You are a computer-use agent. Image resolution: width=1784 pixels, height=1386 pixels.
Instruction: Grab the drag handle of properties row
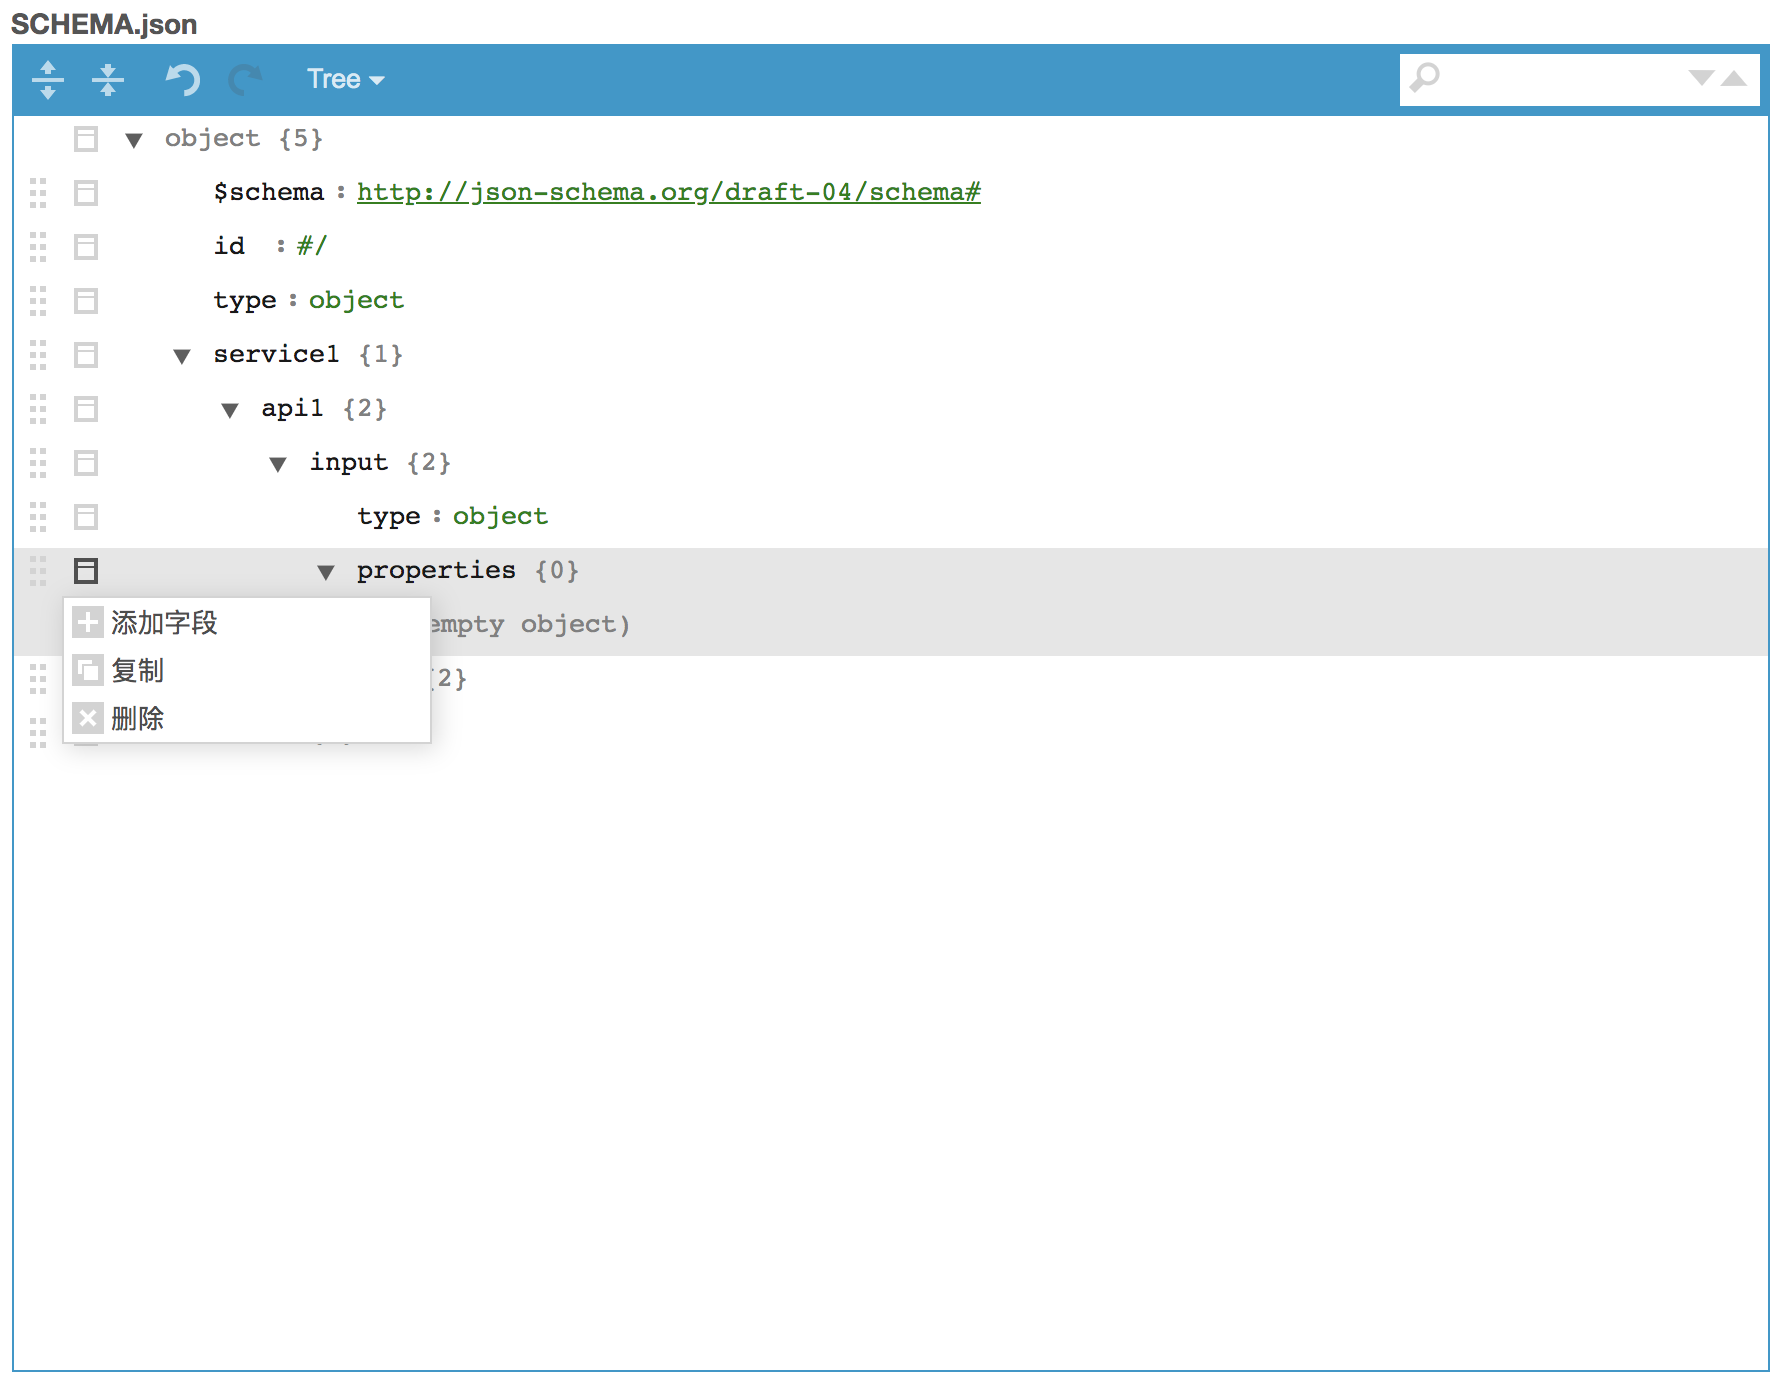click(38, 571)
